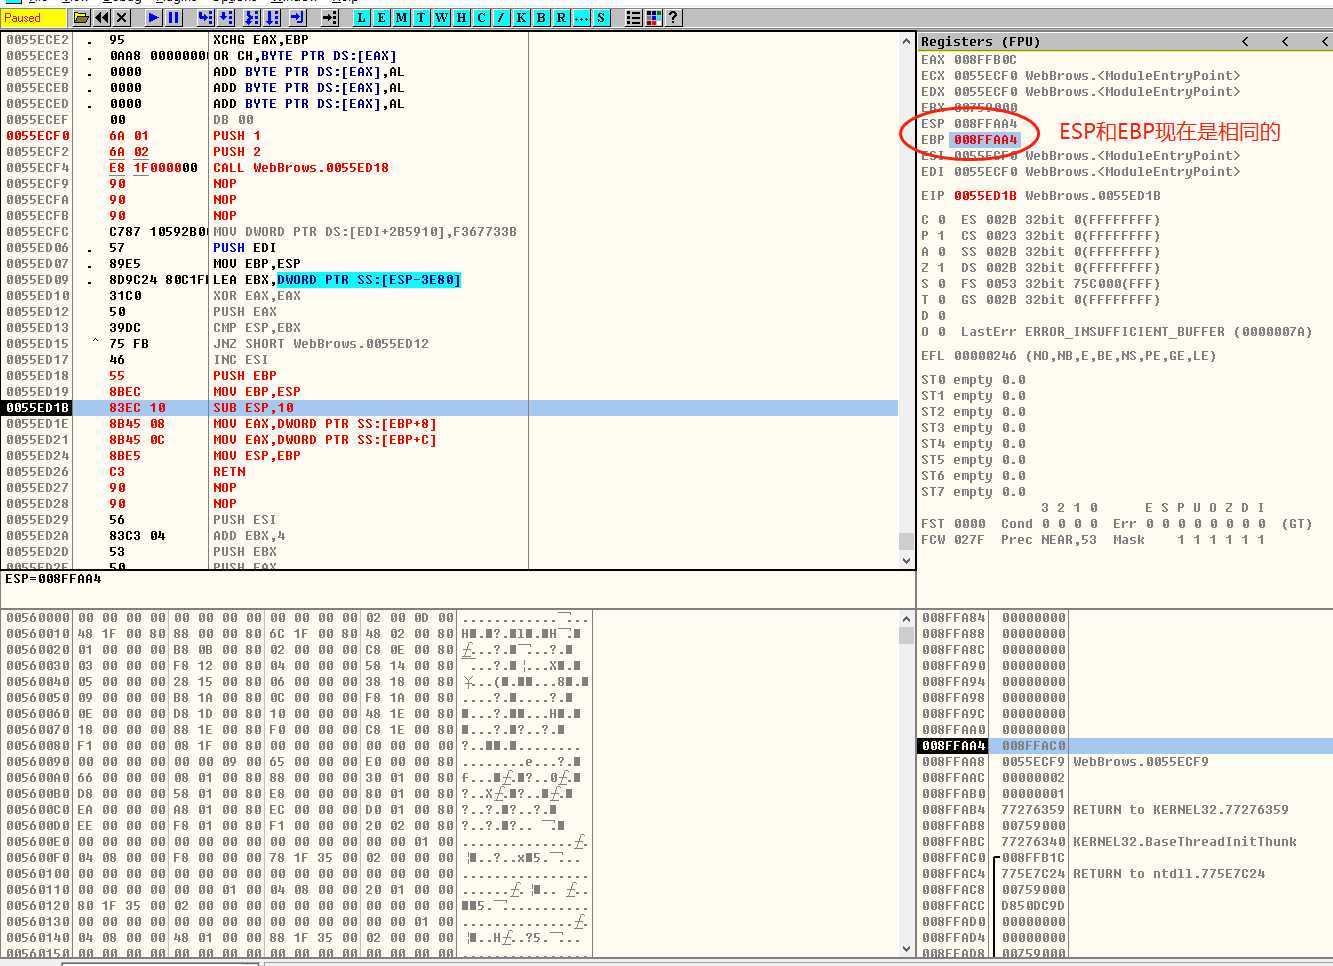Select the PUSH 2 instruction at 0055ECF2
1333x966 pixels.
(x=450, y=152)
